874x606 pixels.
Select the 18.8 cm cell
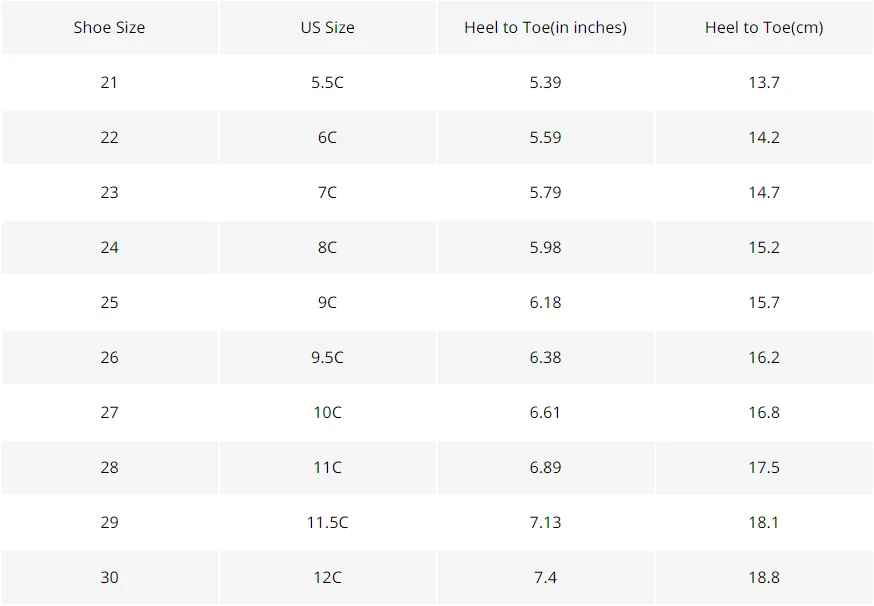coord(764,578)
